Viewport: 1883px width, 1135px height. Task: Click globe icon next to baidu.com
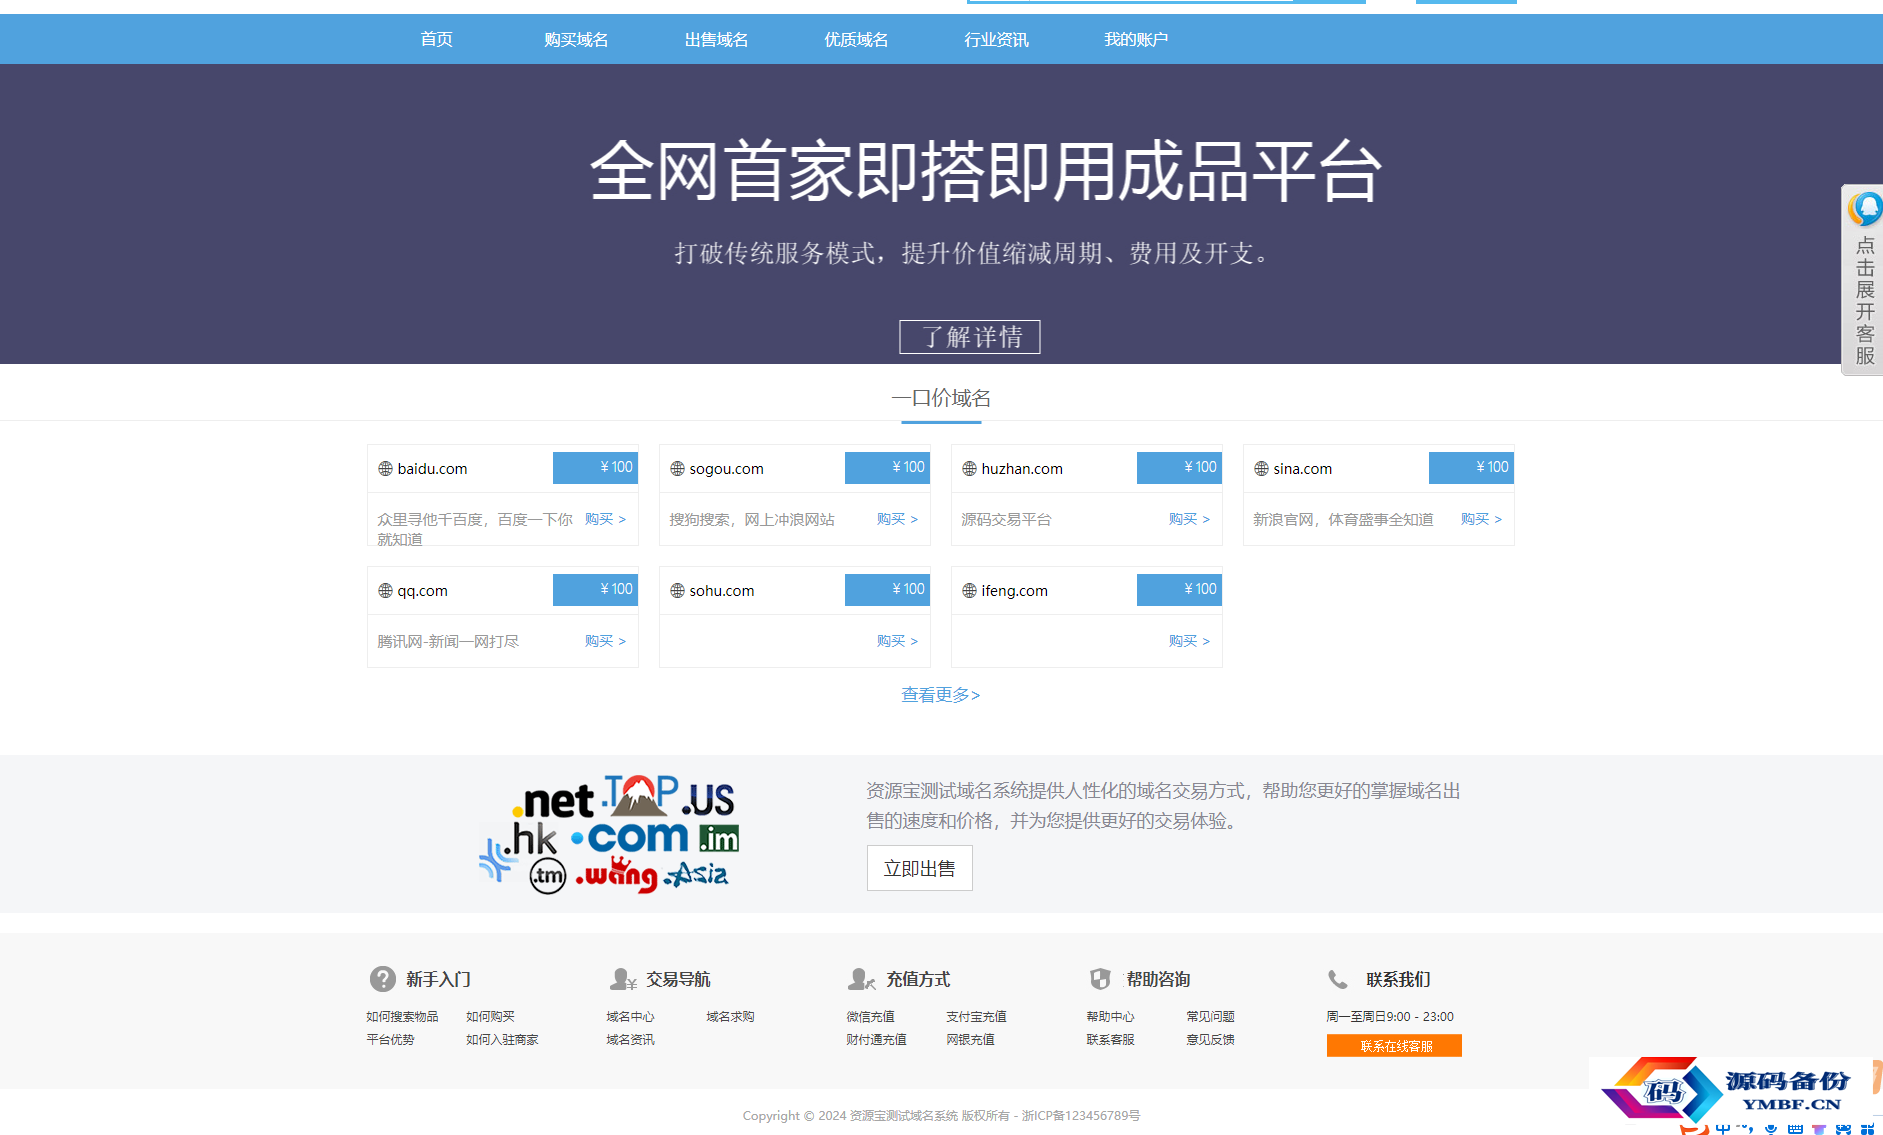(x=385, y=468)
